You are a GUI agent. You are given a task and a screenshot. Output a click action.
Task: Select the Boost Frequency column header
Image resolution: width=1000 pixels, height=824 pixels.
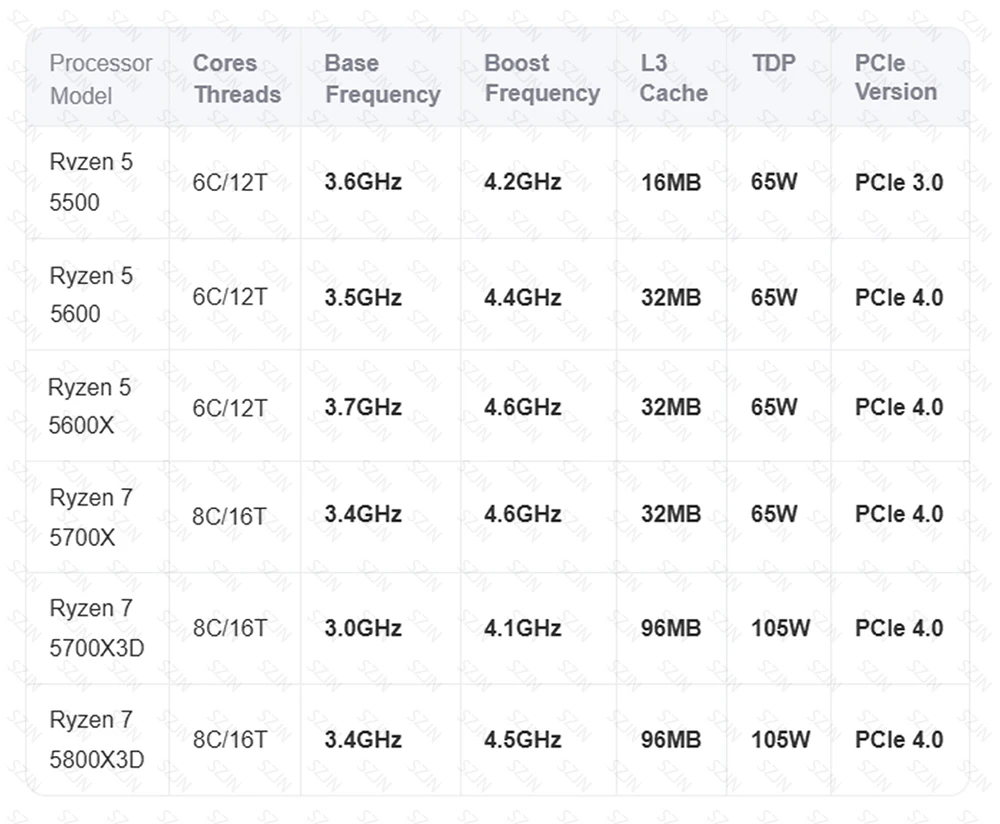[x=541, y=79]
